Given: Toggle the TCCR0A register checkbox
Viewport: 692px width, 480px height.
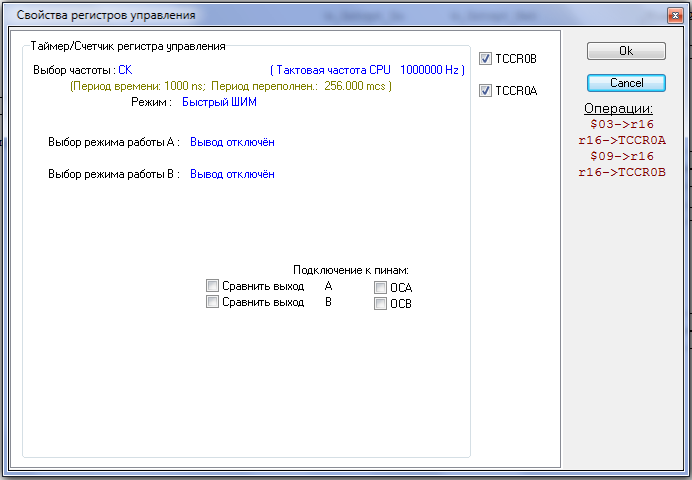Looking at the screenshot, I should coord(486,91).
